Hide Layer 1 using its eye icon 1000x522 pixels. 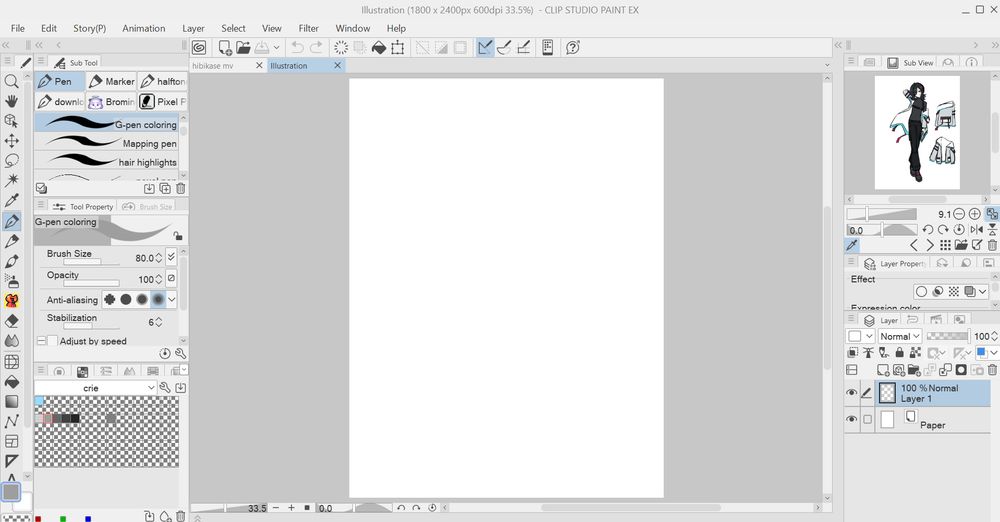(x=852, y=393)
